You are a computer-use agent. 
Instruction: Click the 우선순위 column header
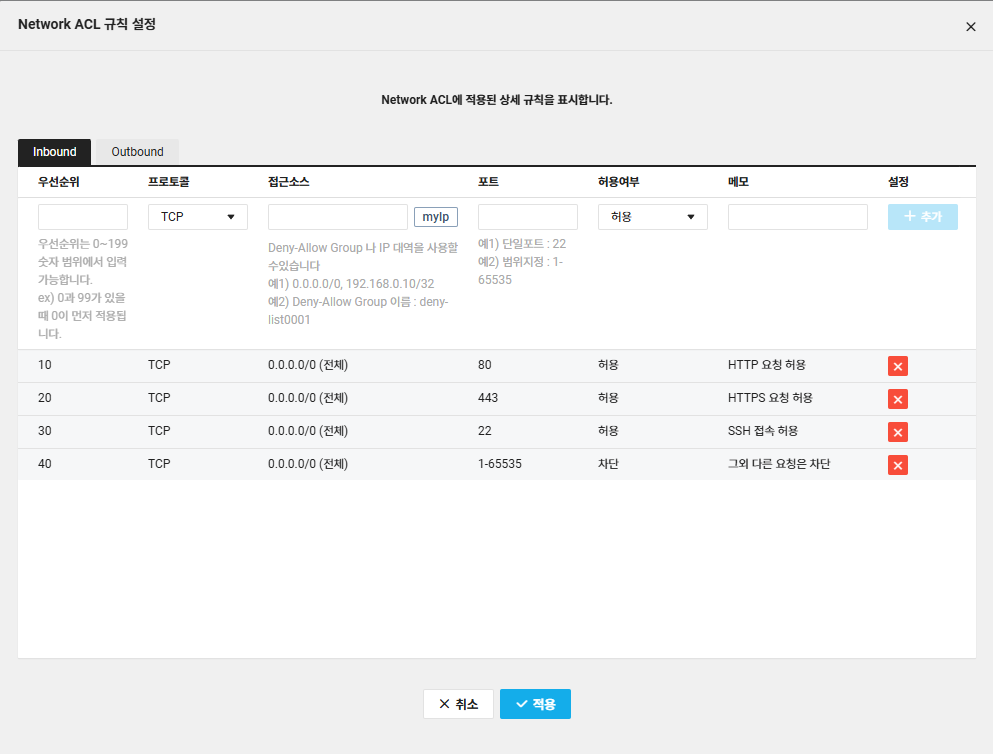click(x=58, y=182)
